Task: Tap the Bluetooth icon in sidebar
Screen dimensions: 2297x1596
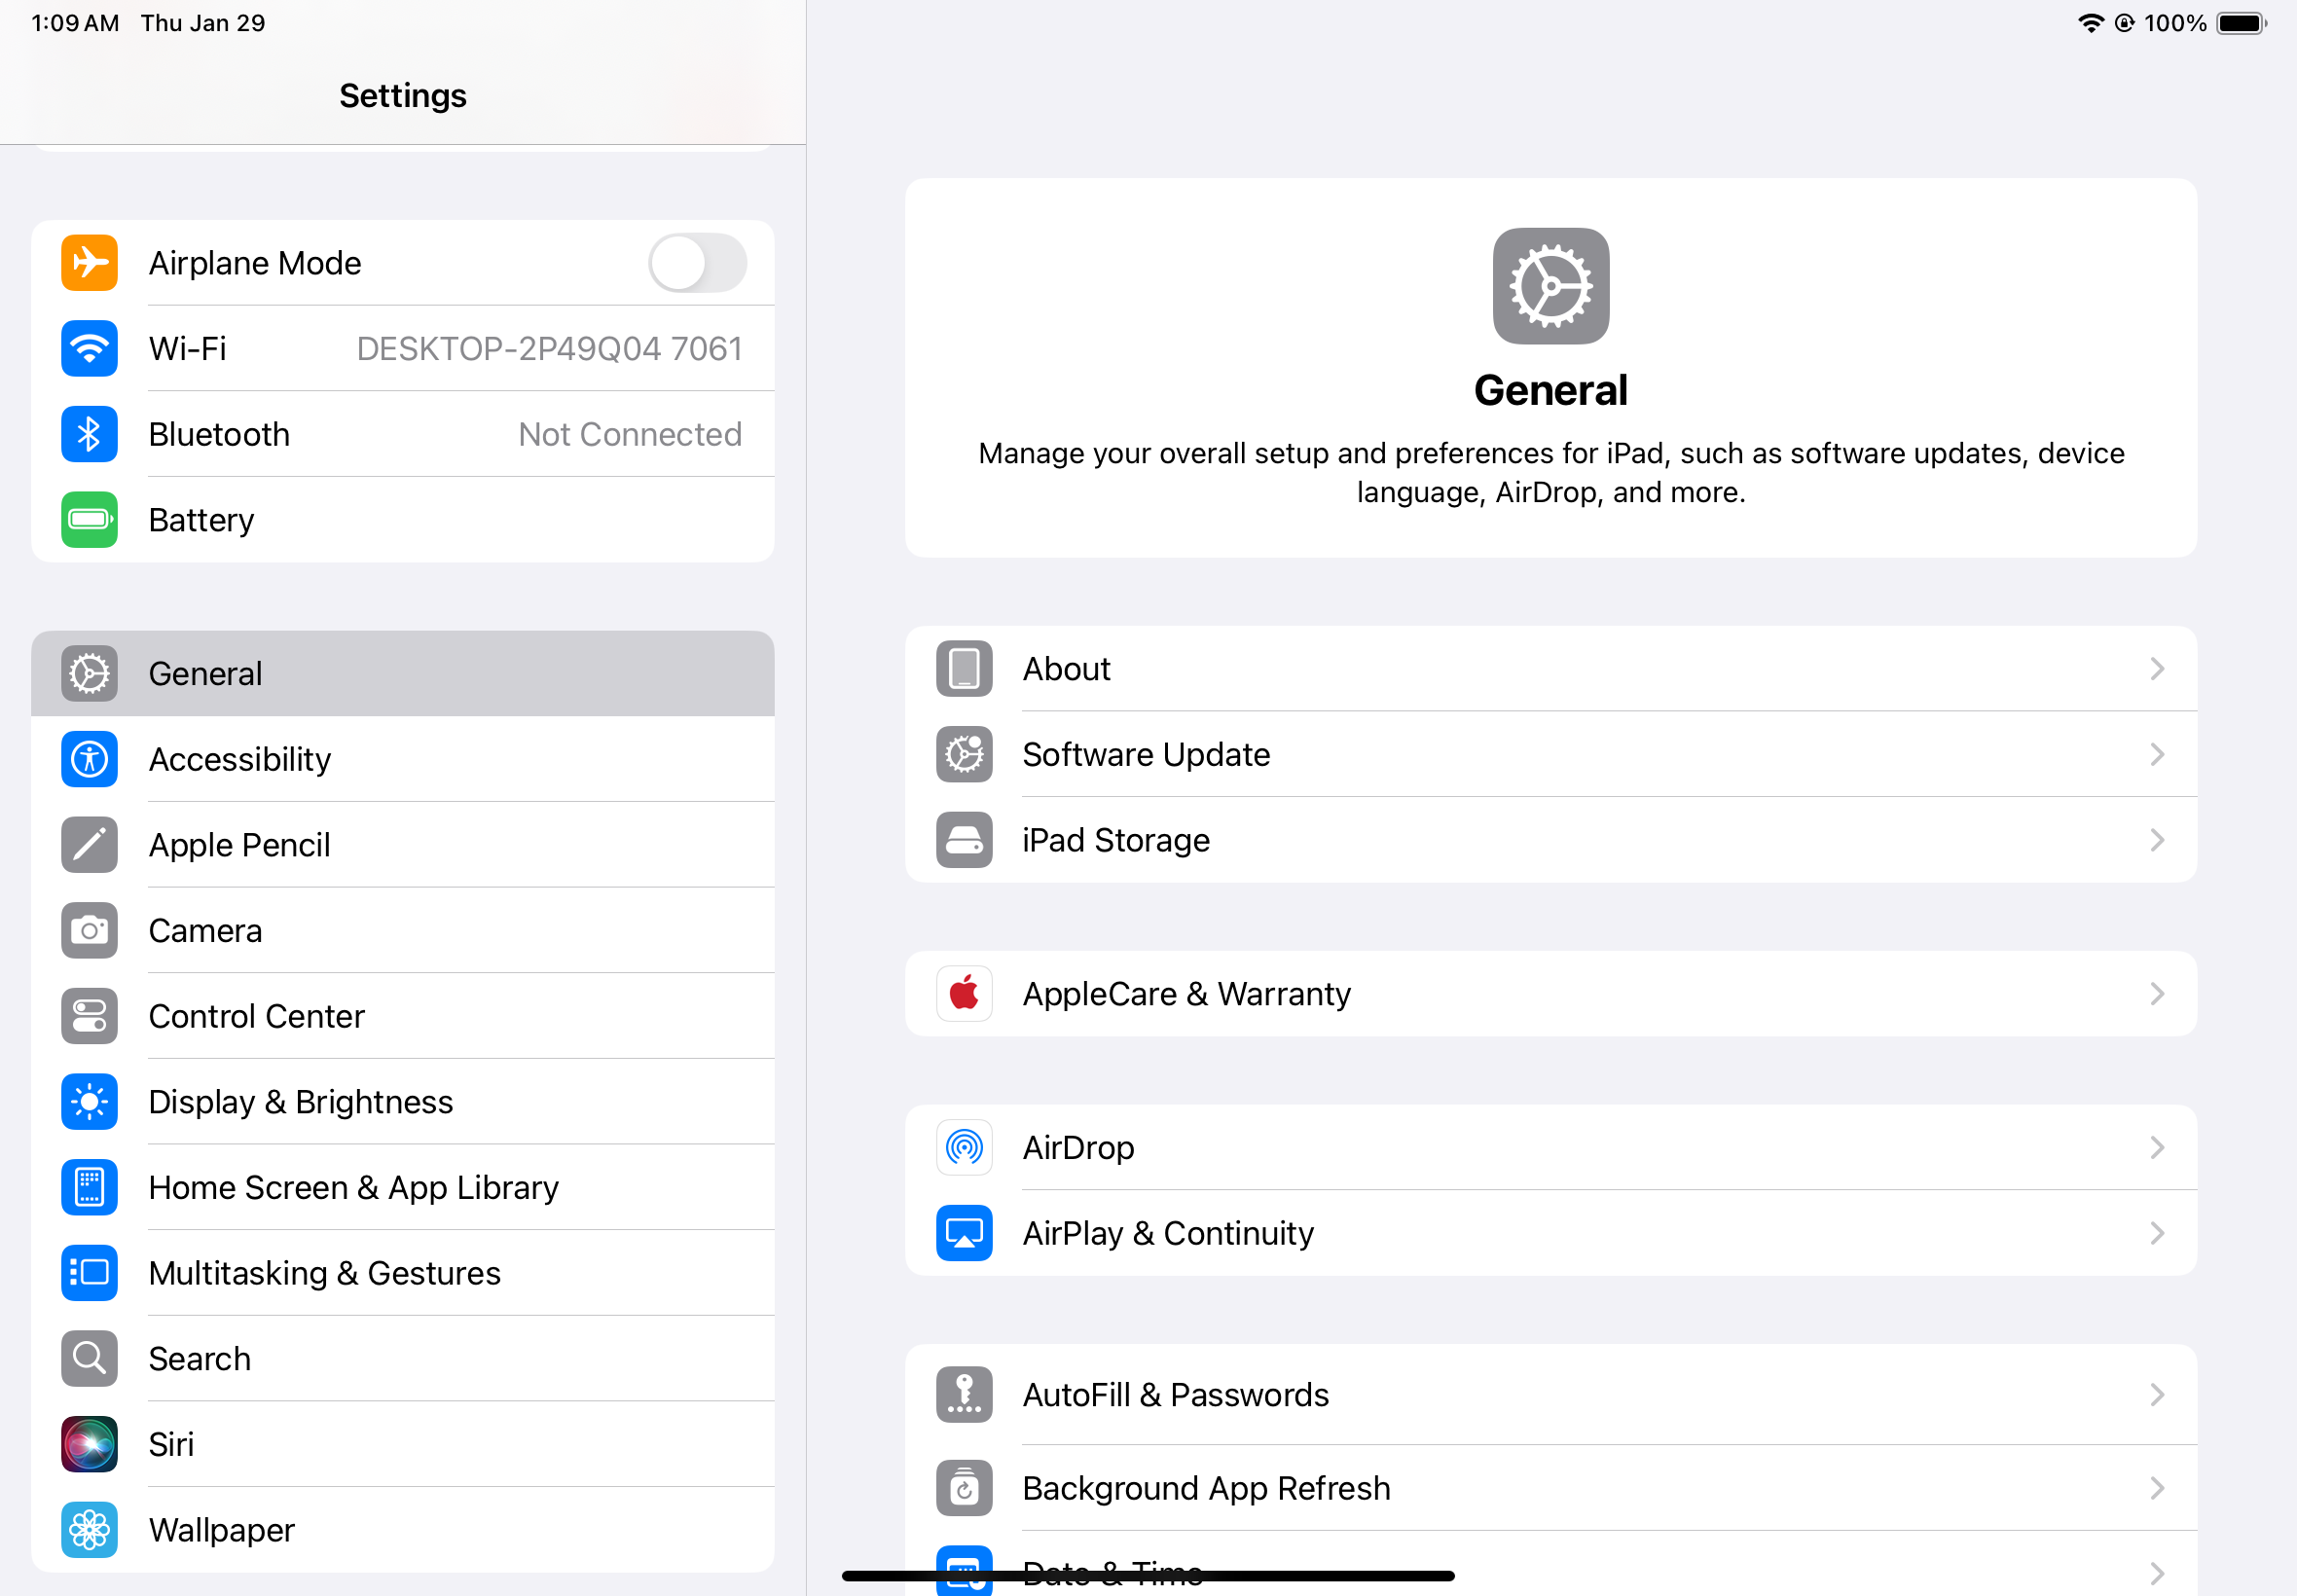Action: 89,434
